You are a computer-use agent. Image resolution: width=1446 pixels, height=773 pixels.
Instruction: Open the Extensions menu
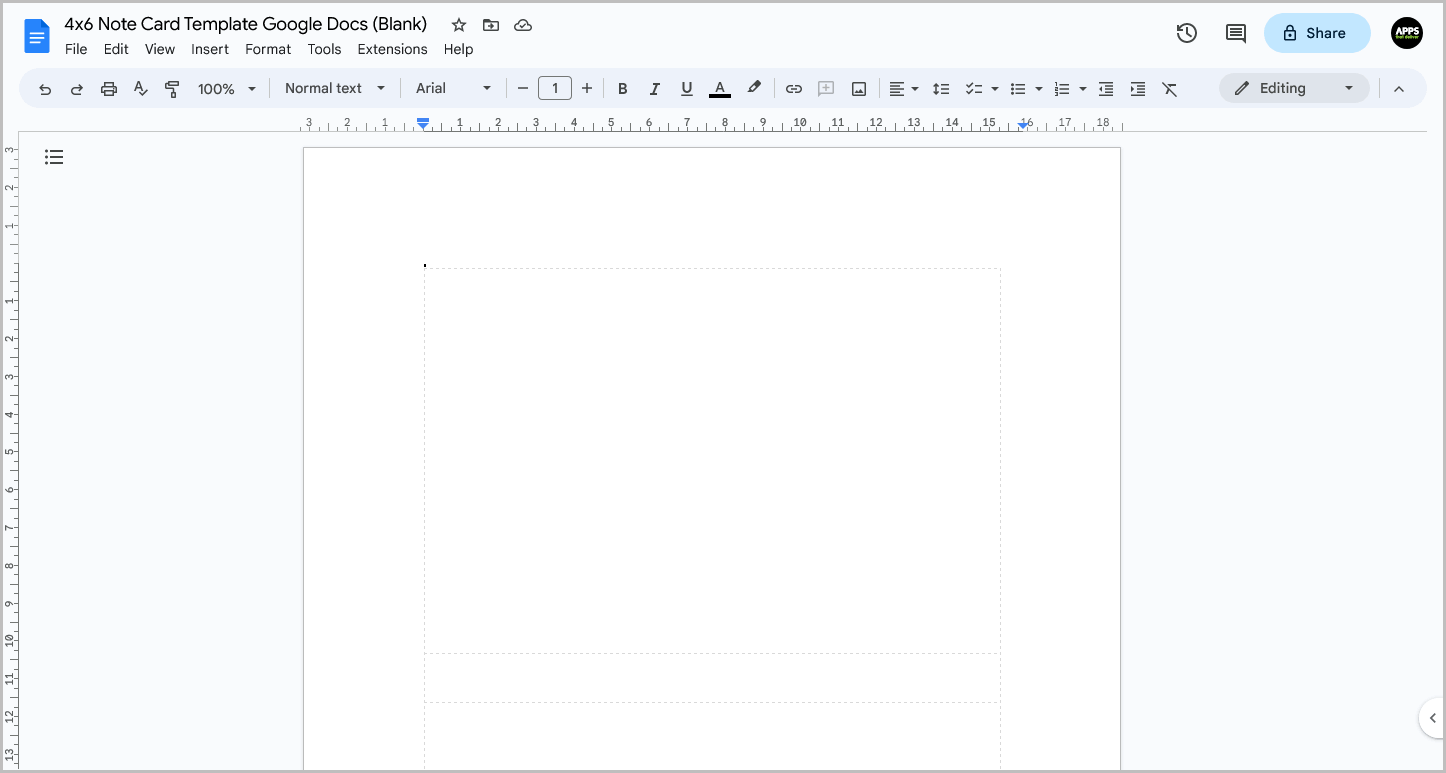[x=392, y=49]
